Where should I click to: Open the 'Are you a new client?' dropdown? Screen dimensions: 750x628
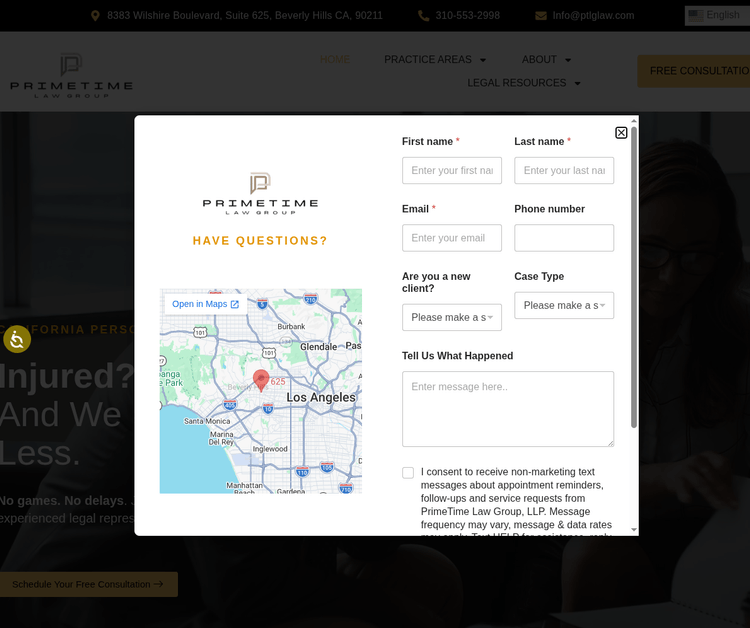click(452, 317)
